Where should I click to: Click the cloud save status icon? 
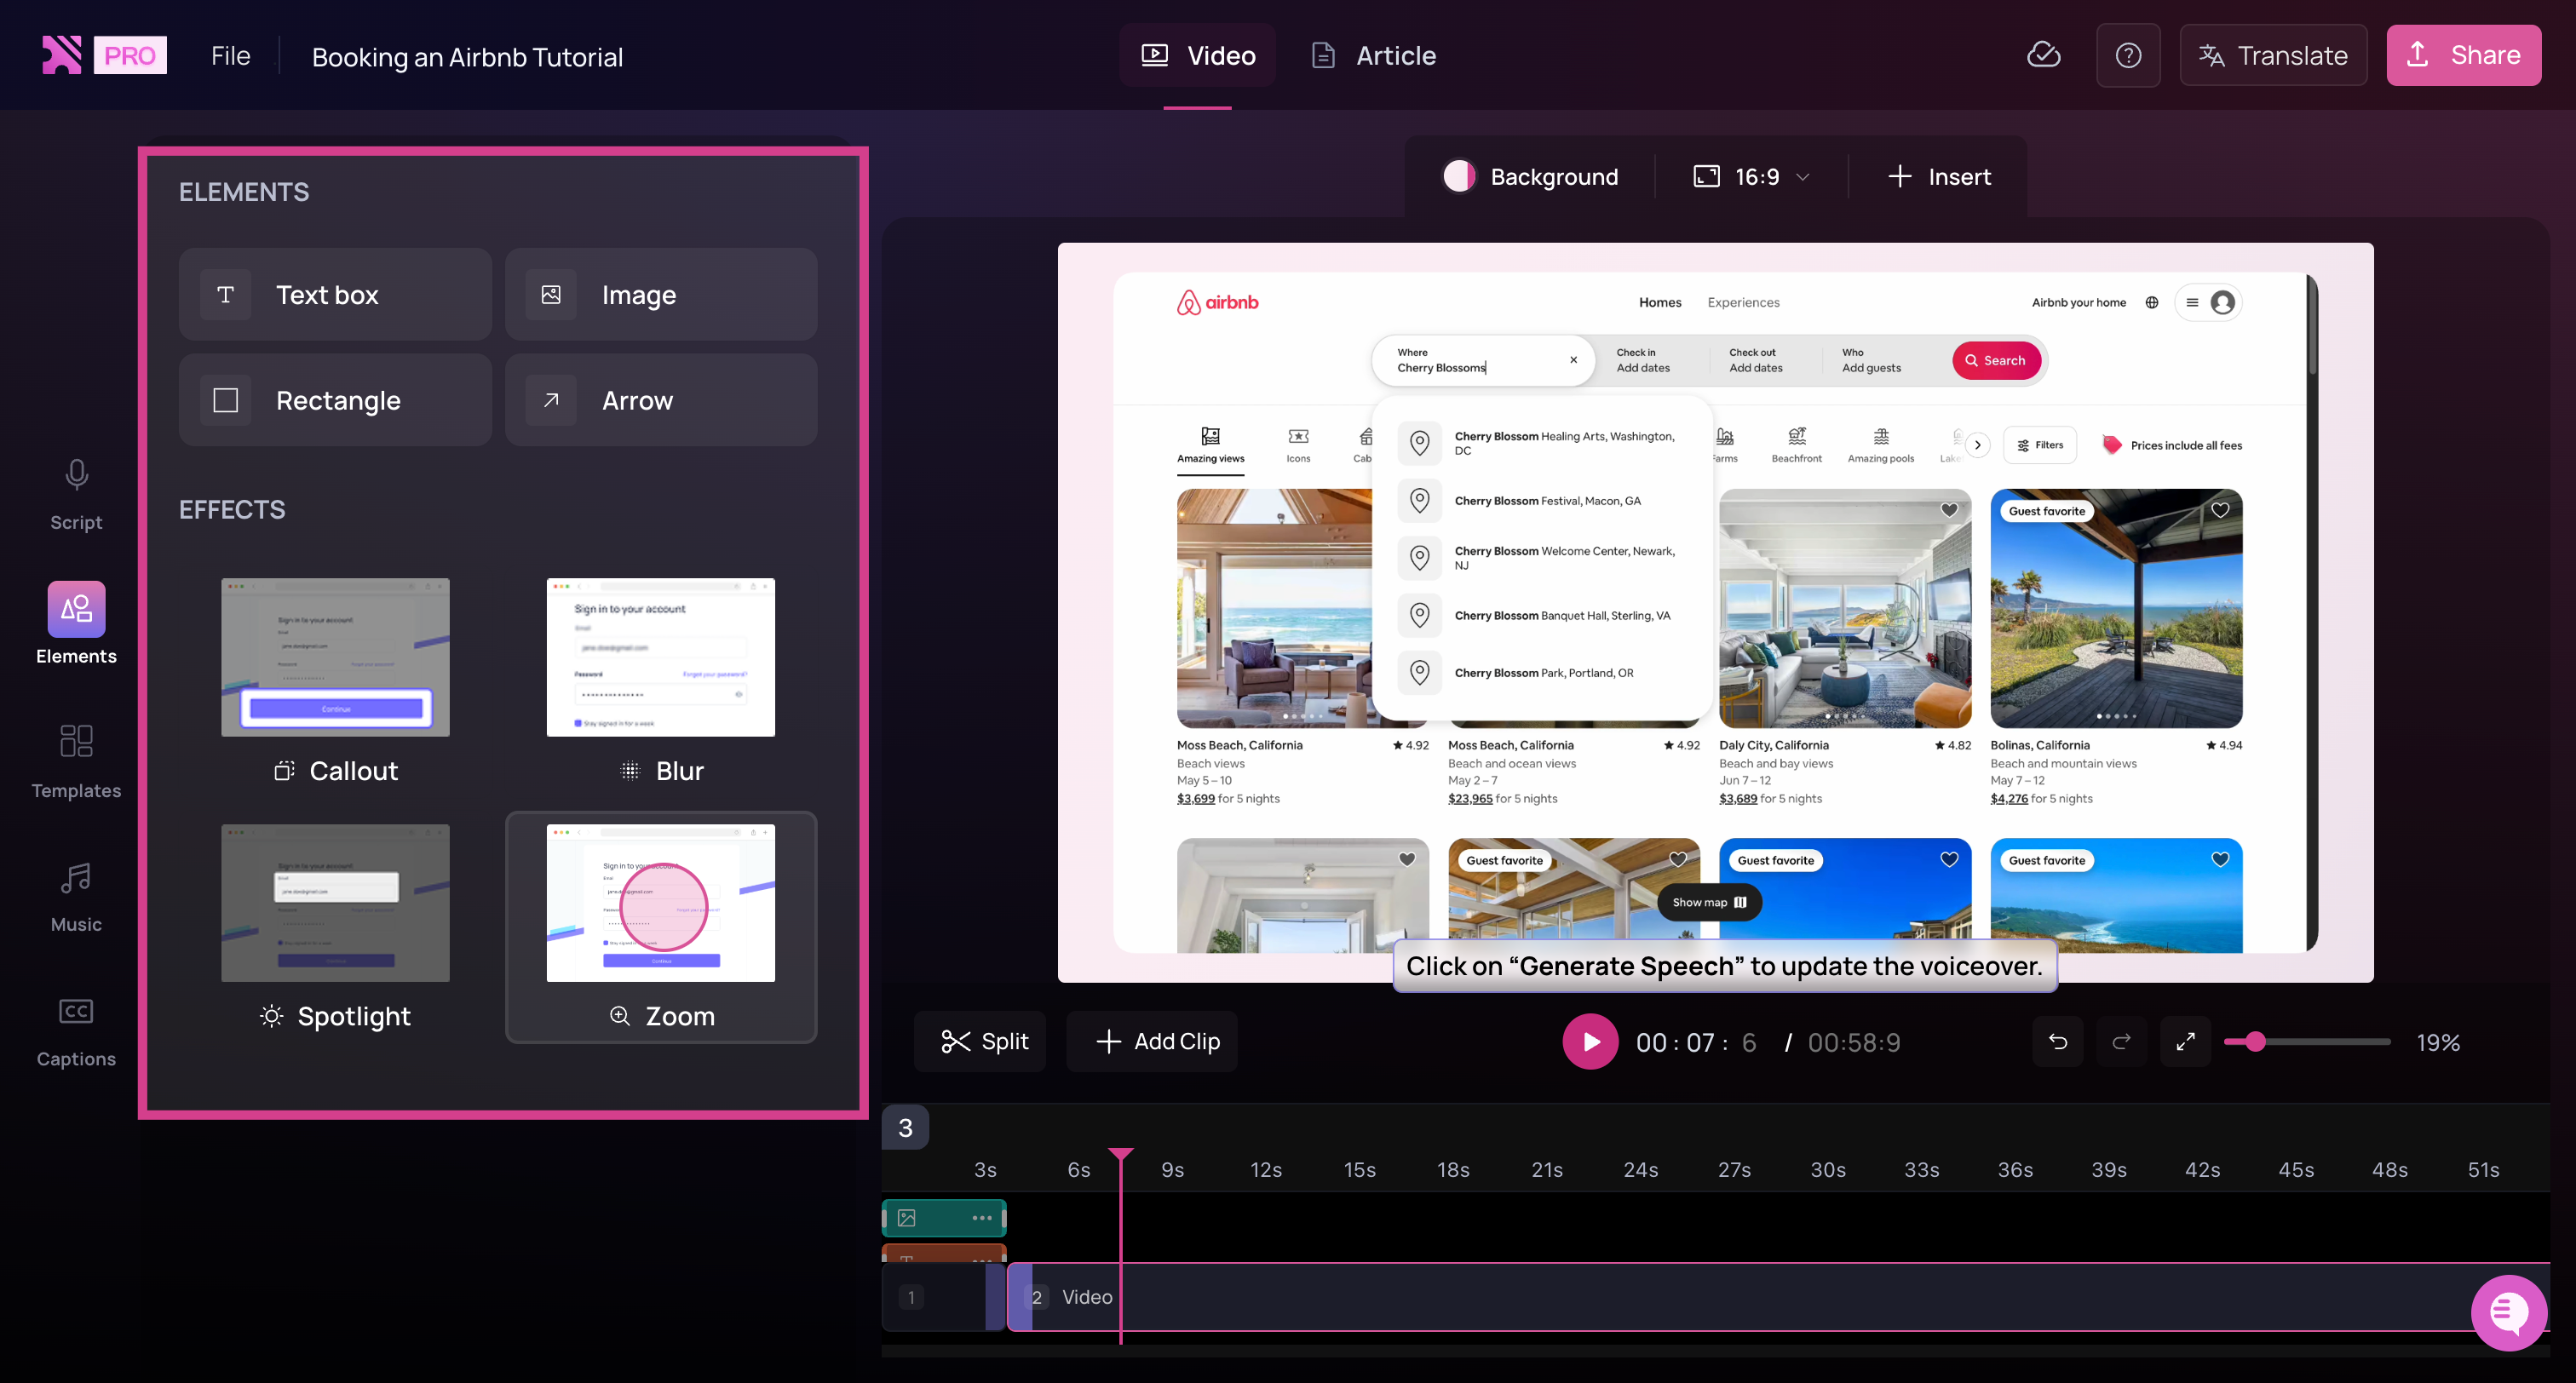pyautogui.click(x=2043, y=55)
